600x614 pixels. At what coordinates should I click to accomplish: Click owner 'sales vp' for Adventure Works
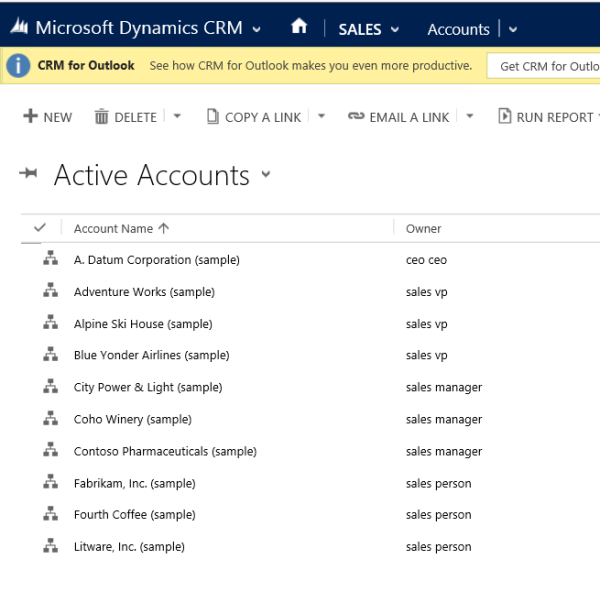427,292
